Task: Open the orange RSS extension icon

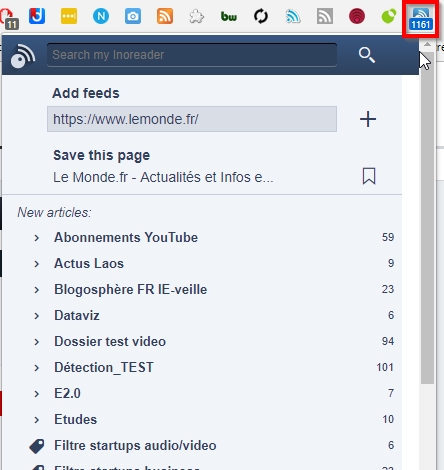Action: 165,16
